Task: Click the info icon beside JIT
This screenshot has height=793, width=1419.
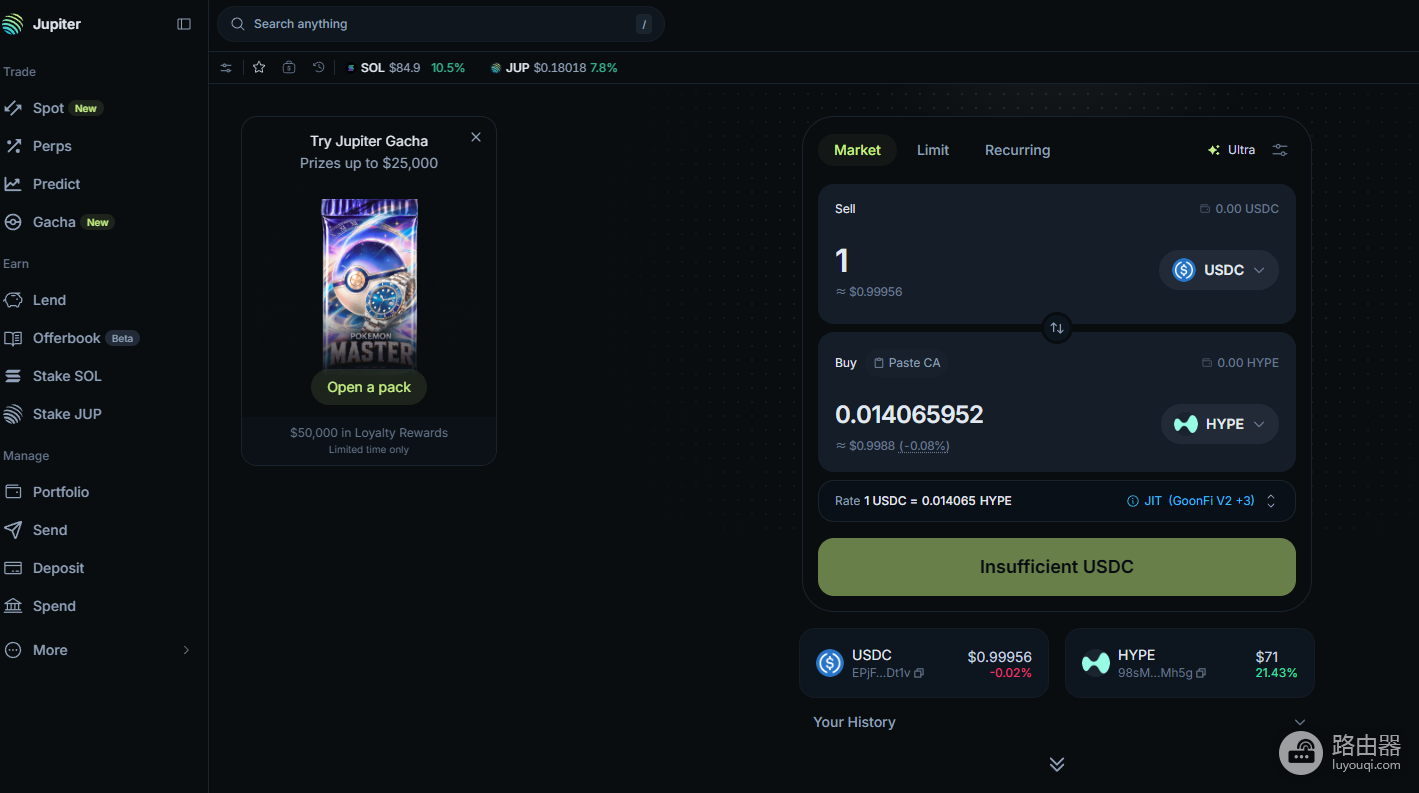Action: [x=1133, y=501]
